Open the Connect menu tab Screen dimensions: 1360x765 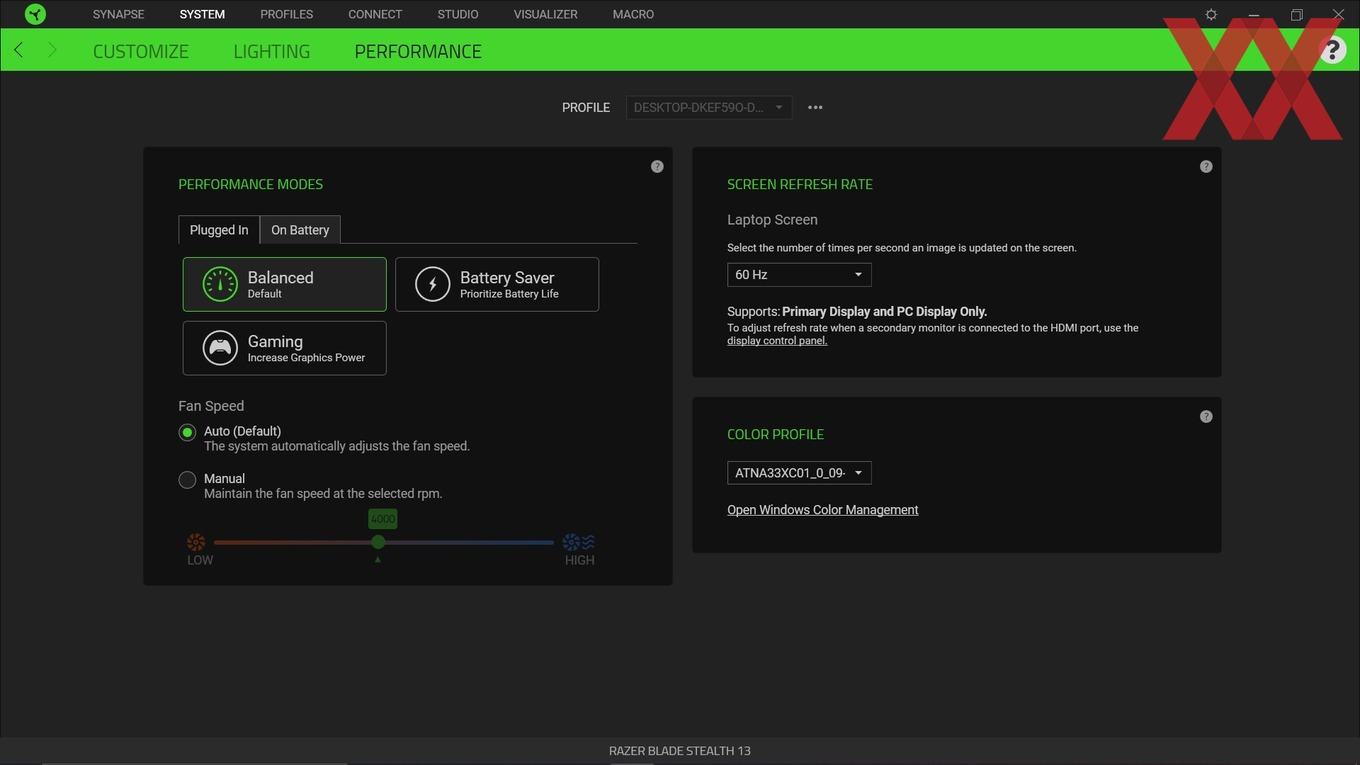[x=375, y=14]
